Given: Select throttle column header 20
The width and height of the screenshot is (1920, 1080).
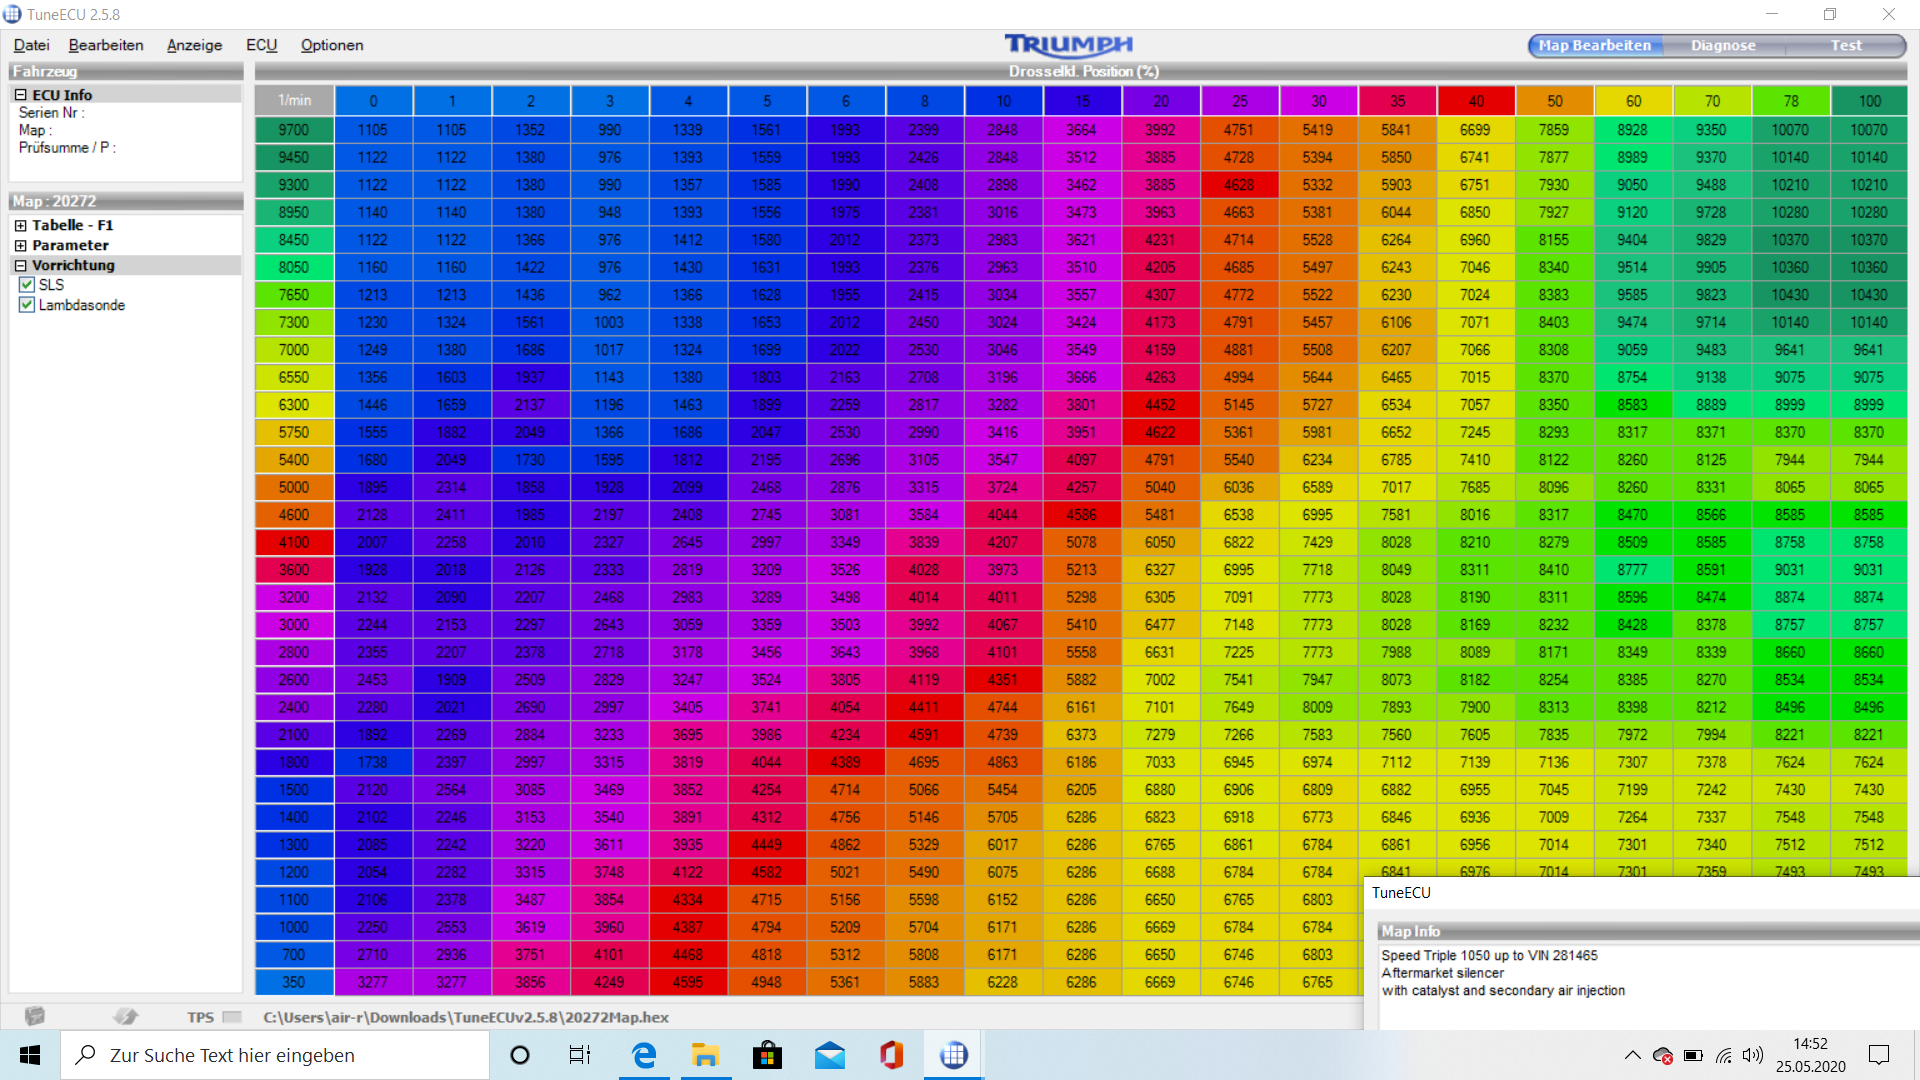Looking at the screenshot, I should (1160, 101).
